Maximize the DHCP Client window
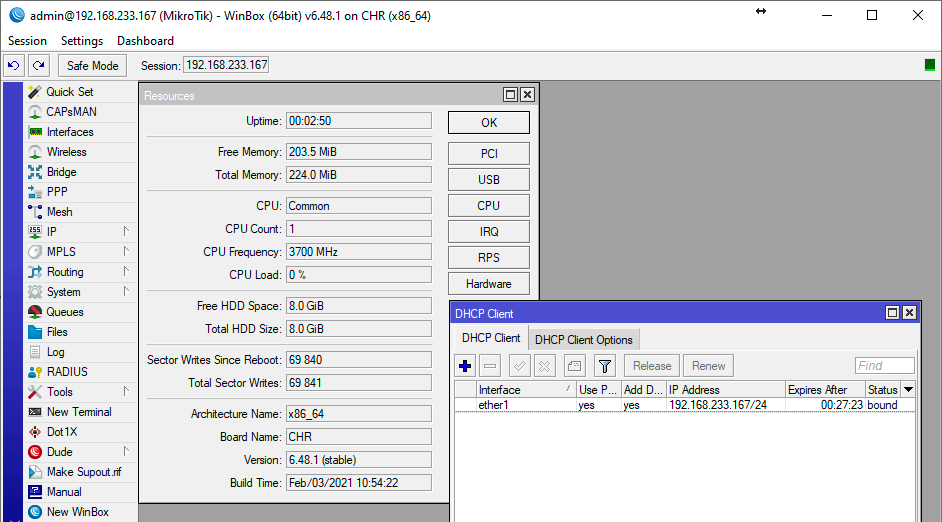The width and height of the screenshot is (942, 522). click(x=893, y=312)
